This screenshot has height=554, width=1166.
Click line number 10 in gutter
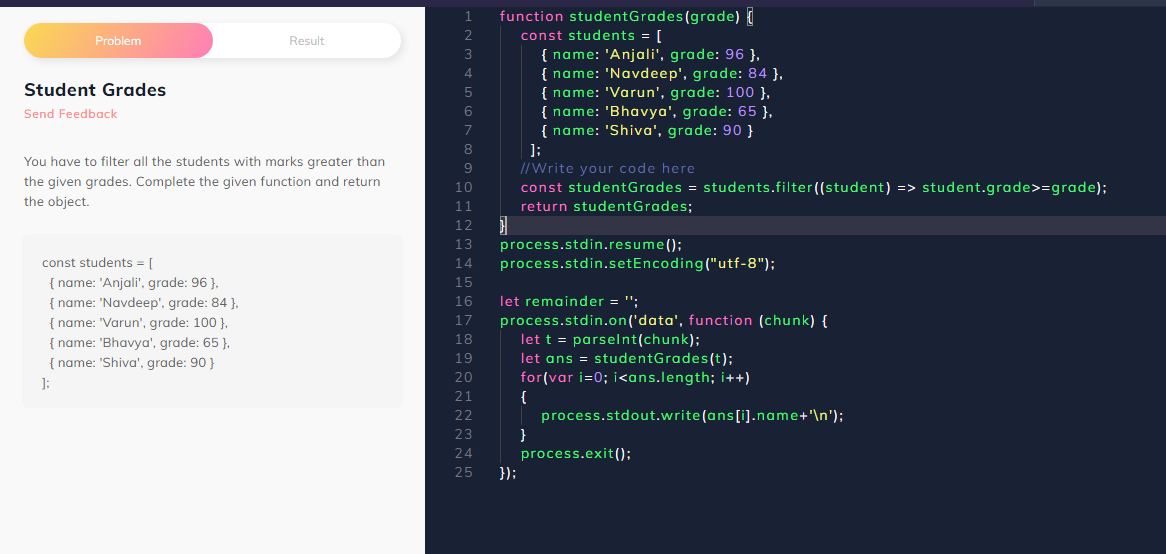(463, 187)
